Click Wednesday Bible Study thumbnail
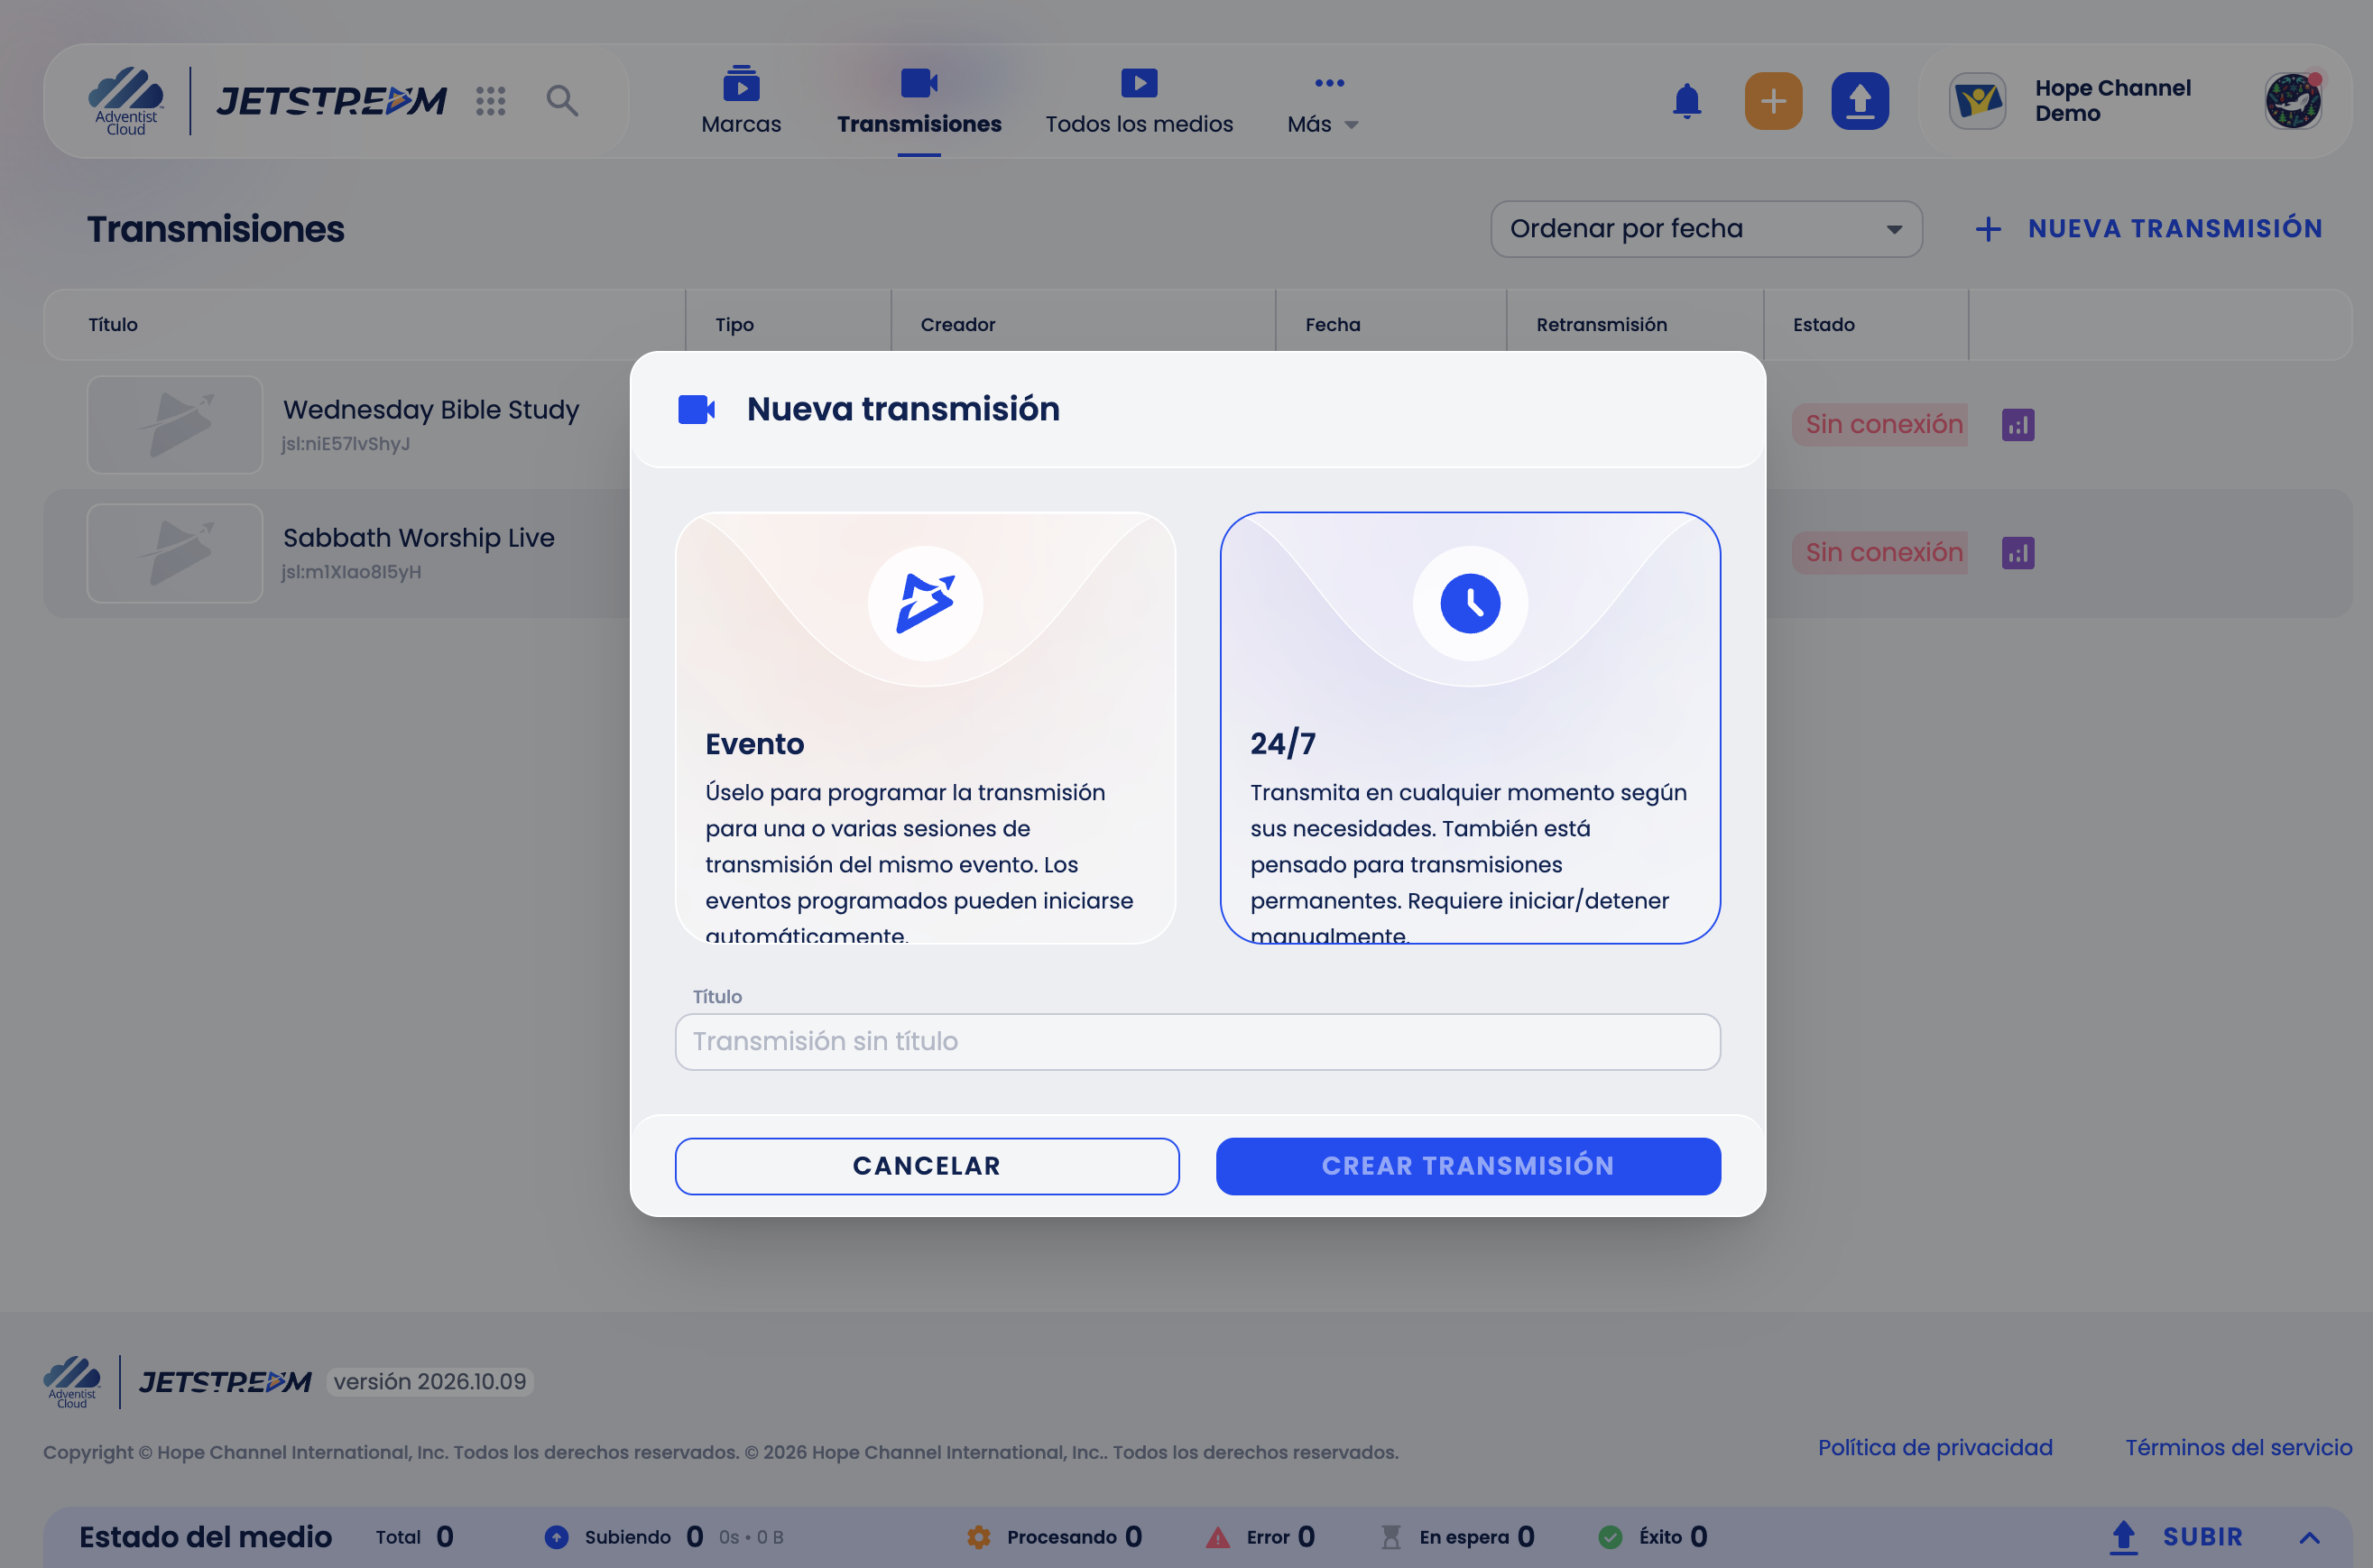Image resolution: width=2373 pixels, height=1568 pixels. point(175,425)
